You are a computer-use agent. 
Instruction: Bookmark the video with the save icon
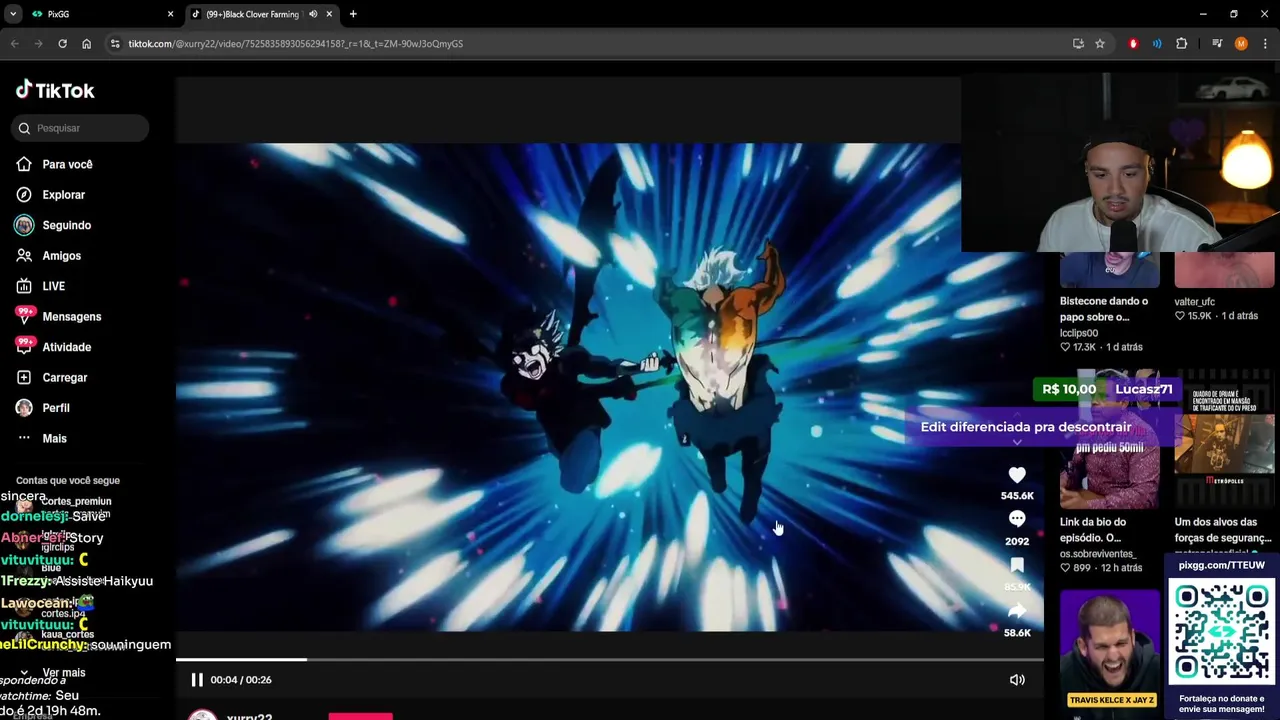tap(1017, 566)
